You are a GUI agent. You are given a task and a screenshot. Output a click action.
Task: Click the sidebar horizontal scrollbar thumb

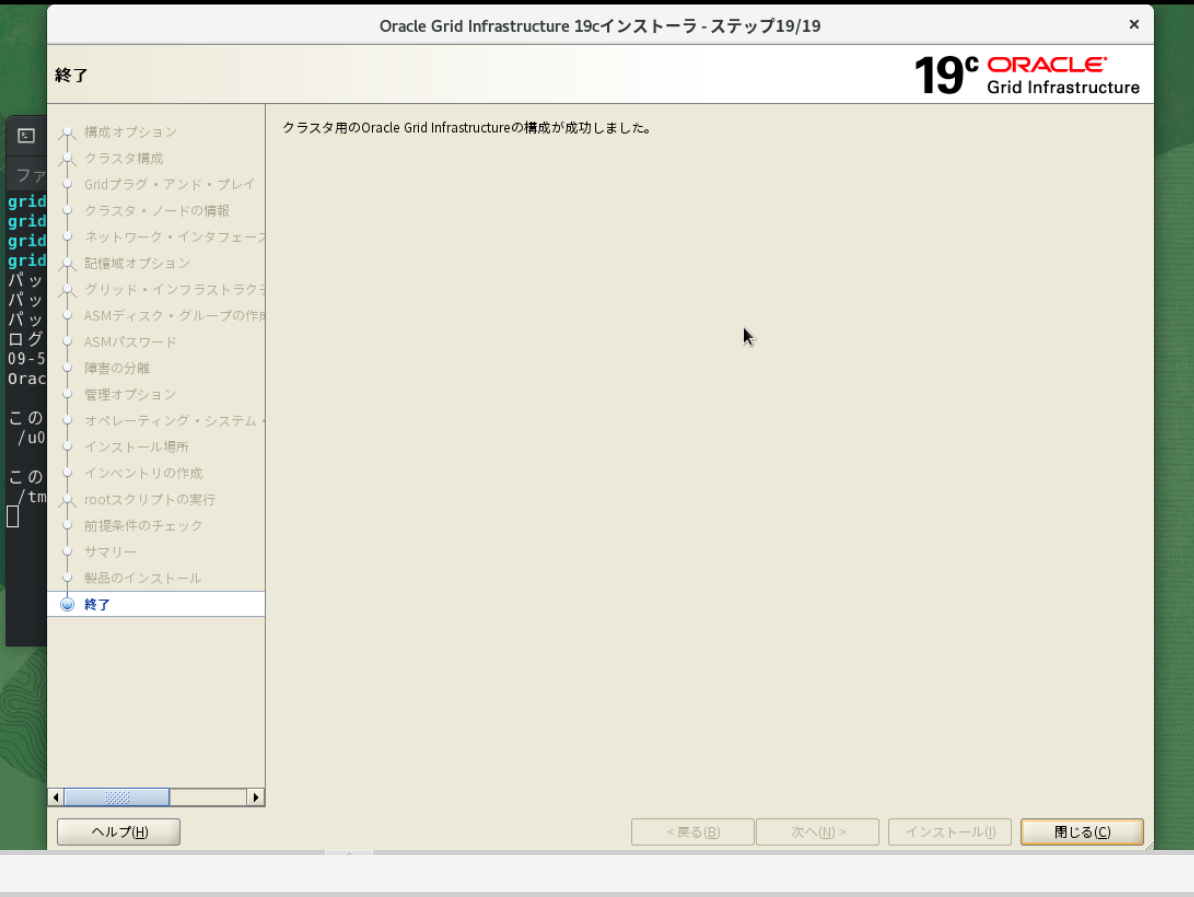pyautogui.click(x=117, y=797)
